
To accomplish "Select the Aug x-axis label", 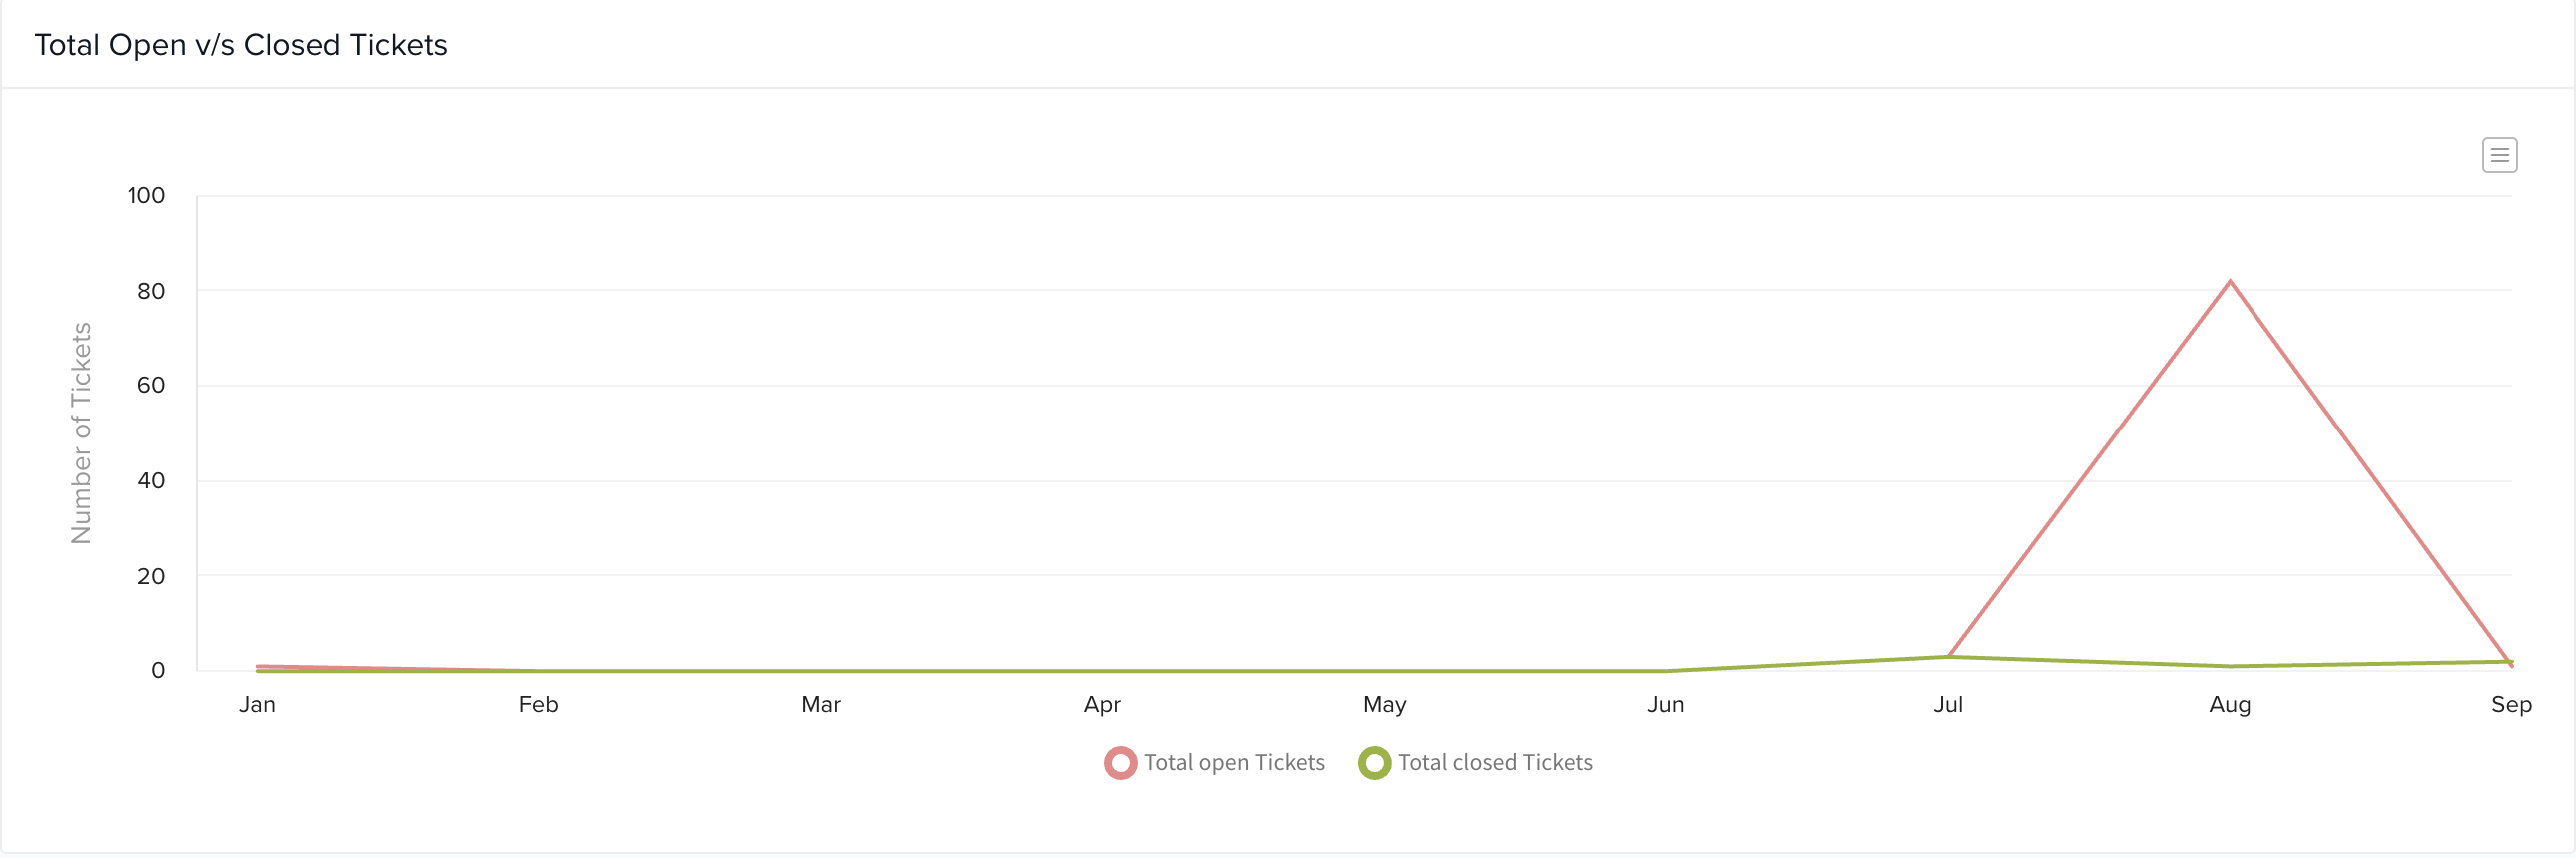I will coord(2230,705).
